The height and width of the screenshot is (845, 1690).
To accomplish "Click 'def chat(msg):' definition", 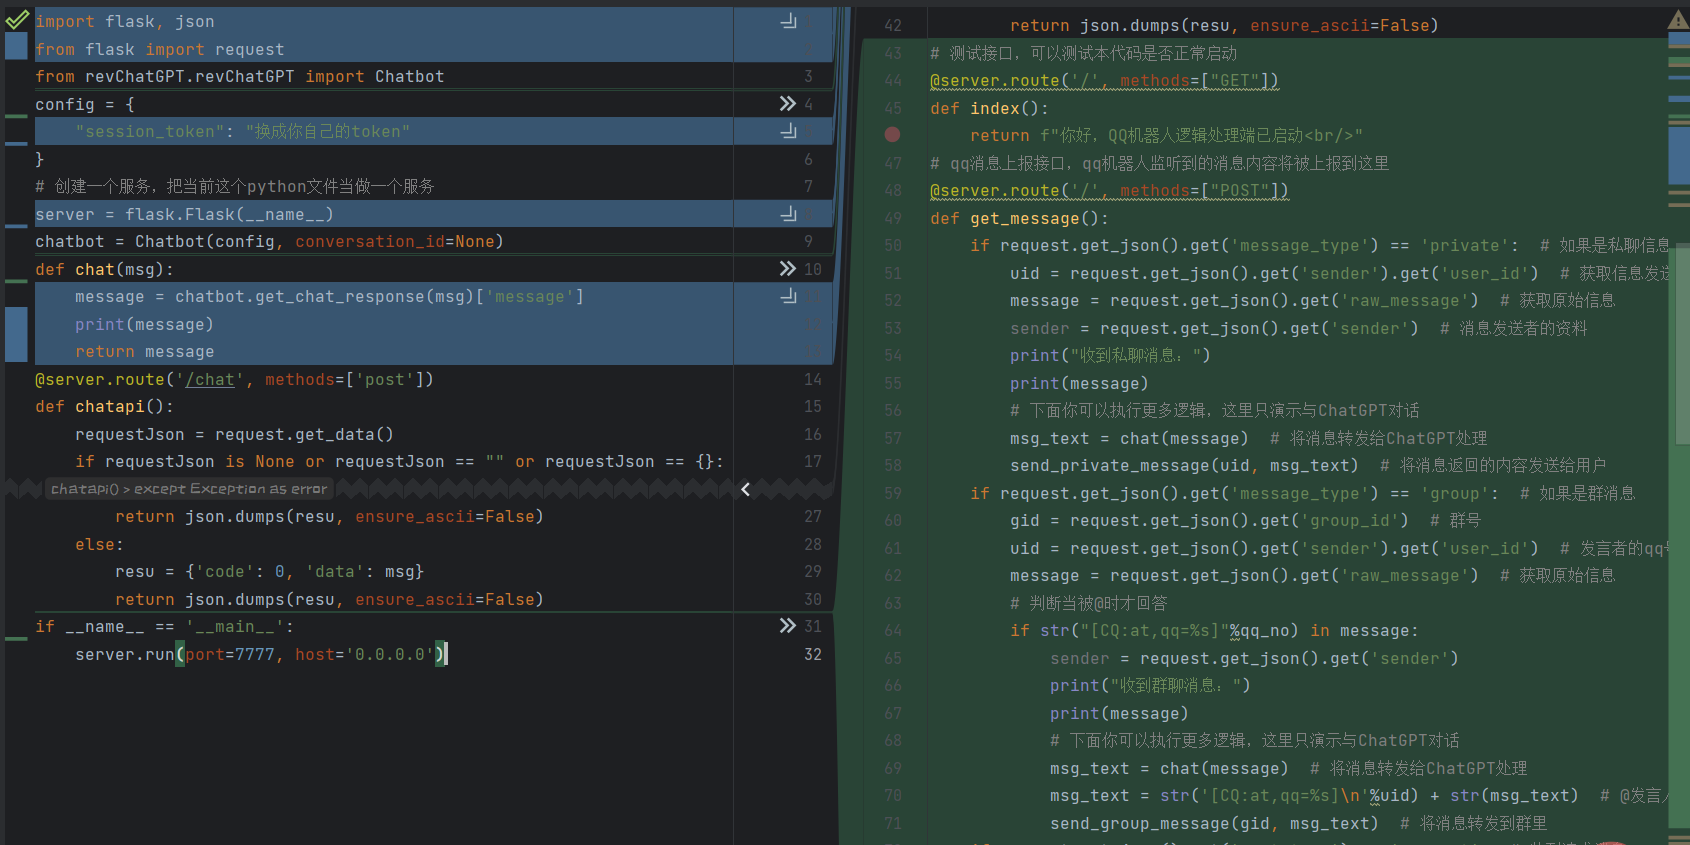I will pyautogui.click(x=105, y=270).
